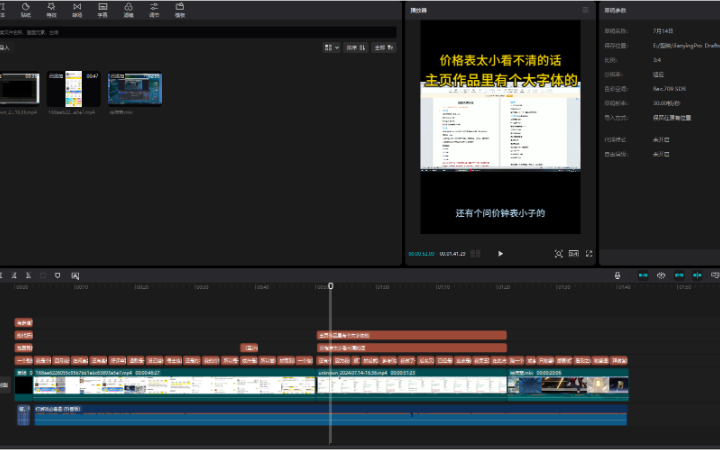This screenshot has height=450, width=720.
Task: Focus the media search input field
Action: tap(197, 32)
